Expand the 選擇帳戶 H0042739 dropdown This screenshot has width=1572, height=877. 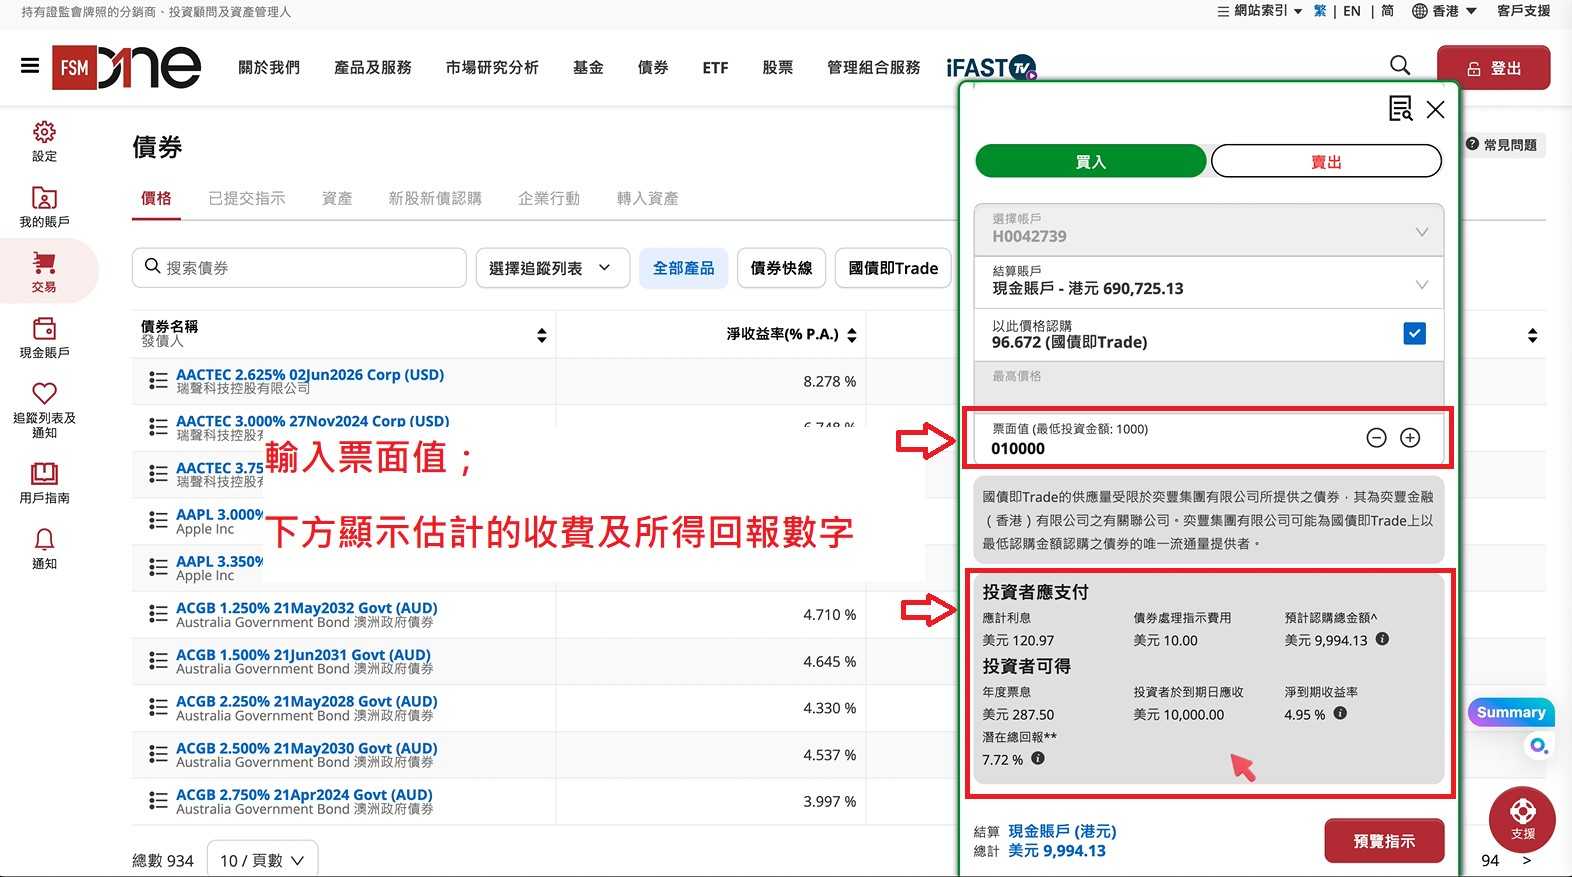[x=1209, y=229]
